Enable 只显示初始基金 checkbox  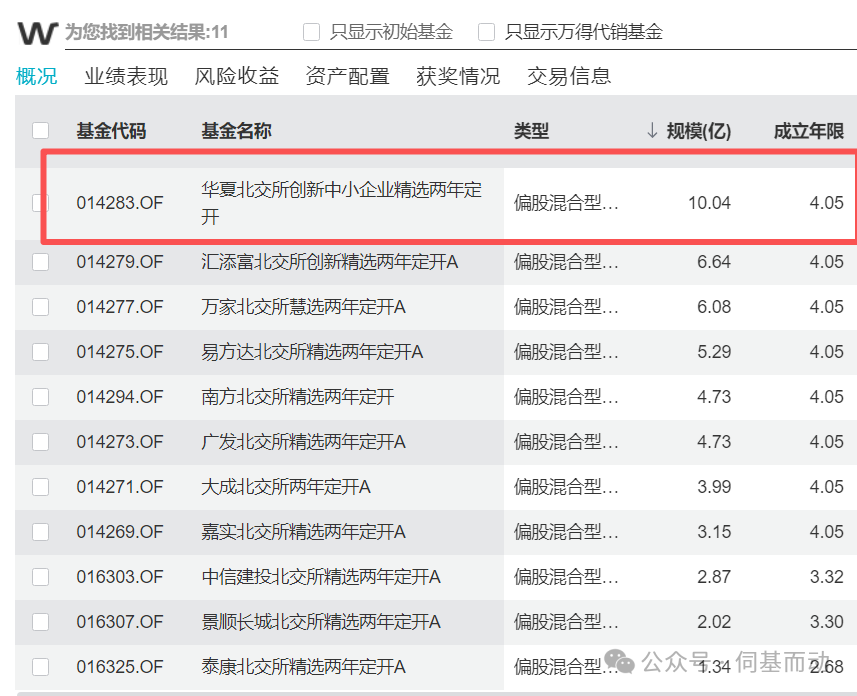pos(312,32)
